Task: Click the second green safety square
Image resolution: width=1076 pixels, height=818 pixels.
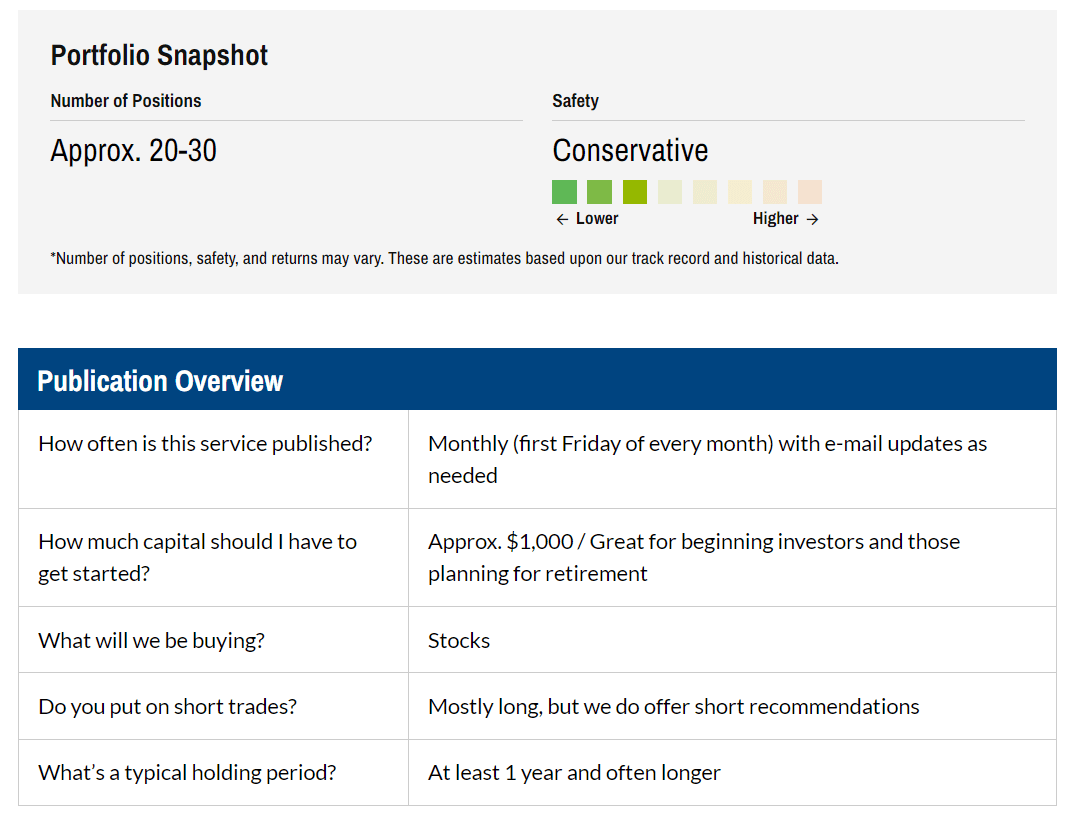Action: [599, 192]
